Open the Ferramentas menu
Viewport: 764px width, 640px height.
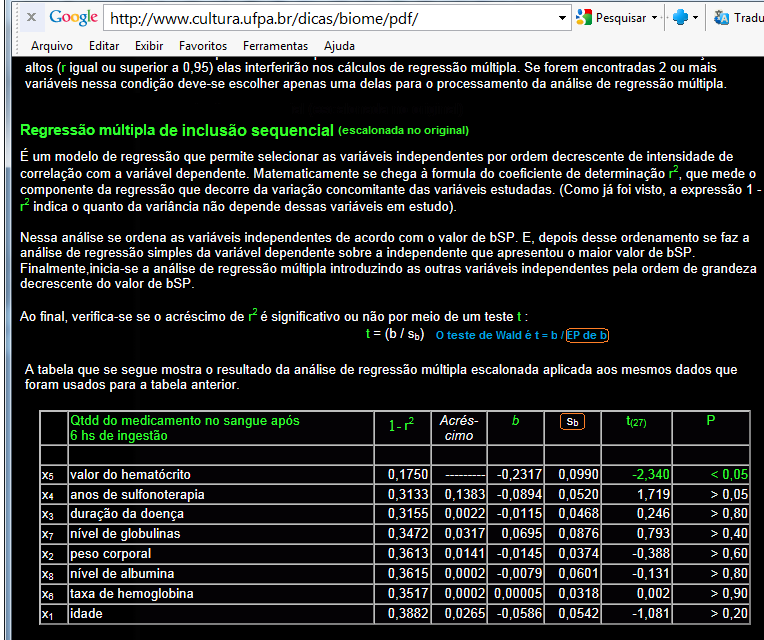pos(275,46)
